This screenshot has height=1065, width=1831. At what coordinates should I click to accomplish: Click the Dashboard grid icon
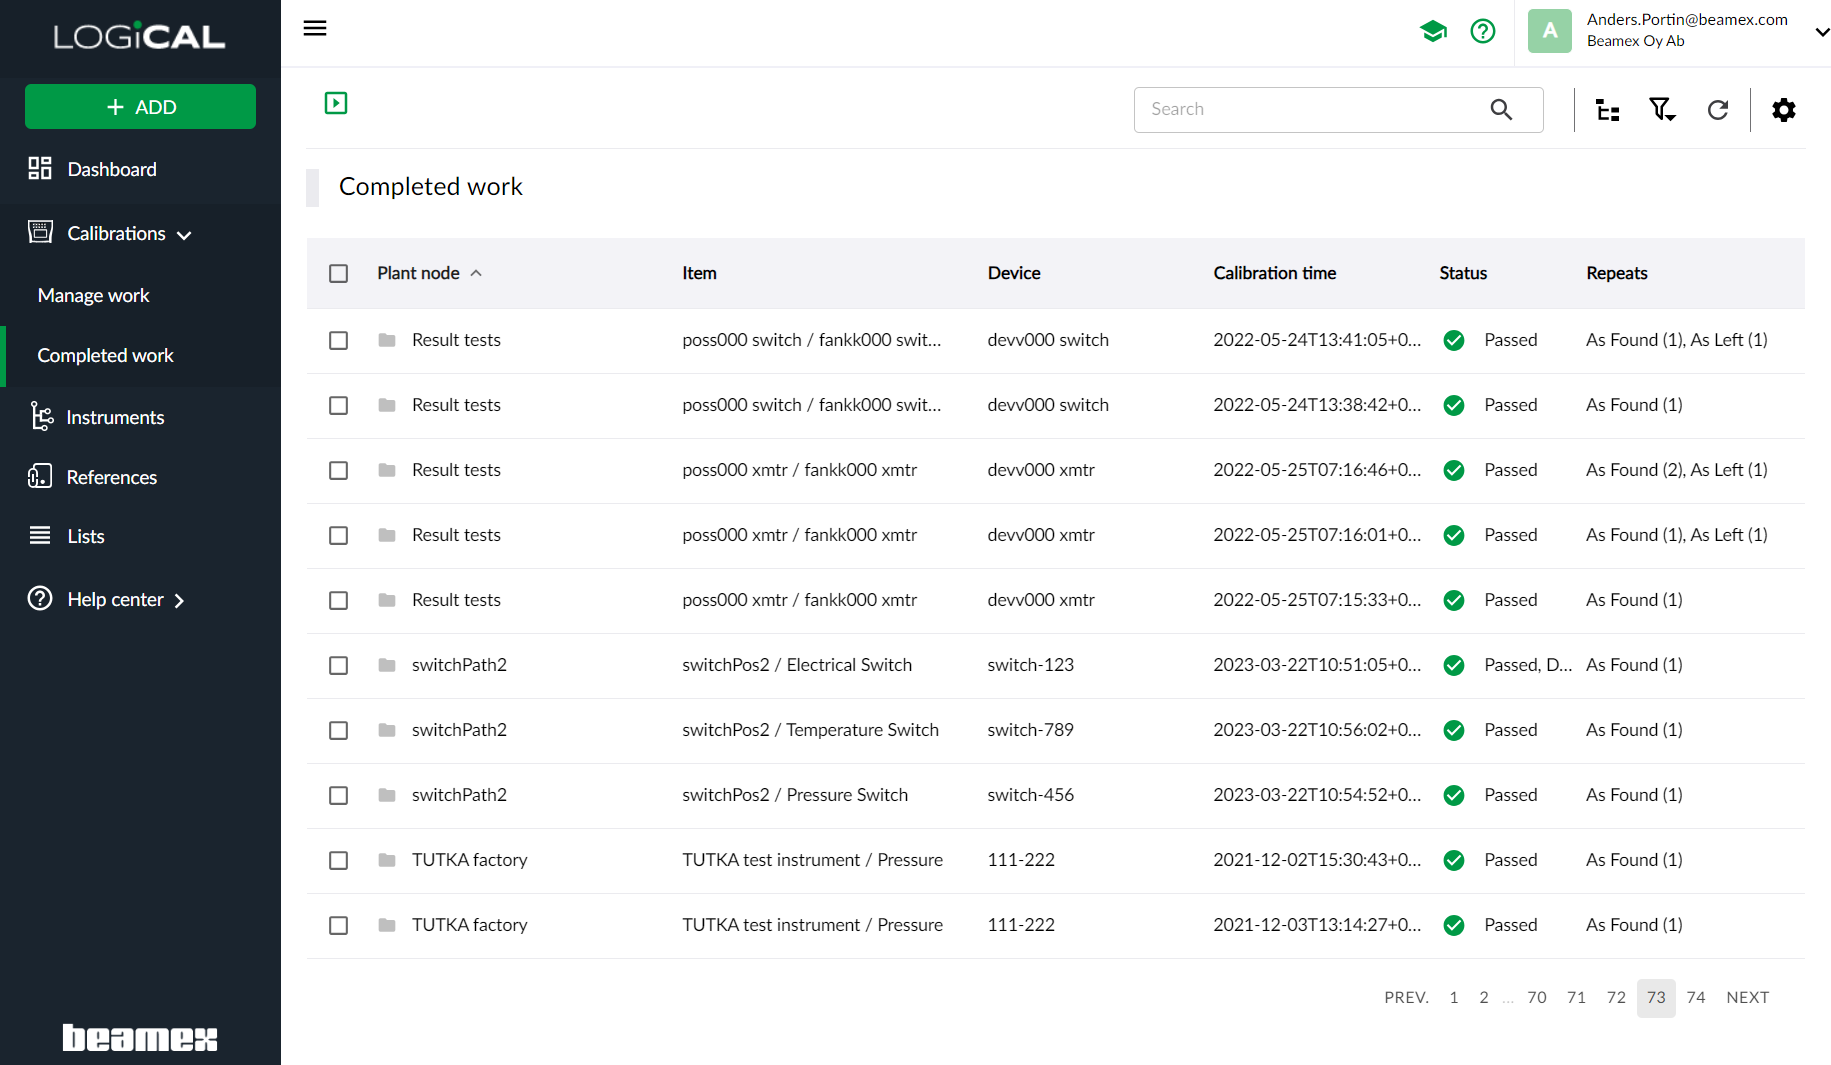click(x=40, y=168)
